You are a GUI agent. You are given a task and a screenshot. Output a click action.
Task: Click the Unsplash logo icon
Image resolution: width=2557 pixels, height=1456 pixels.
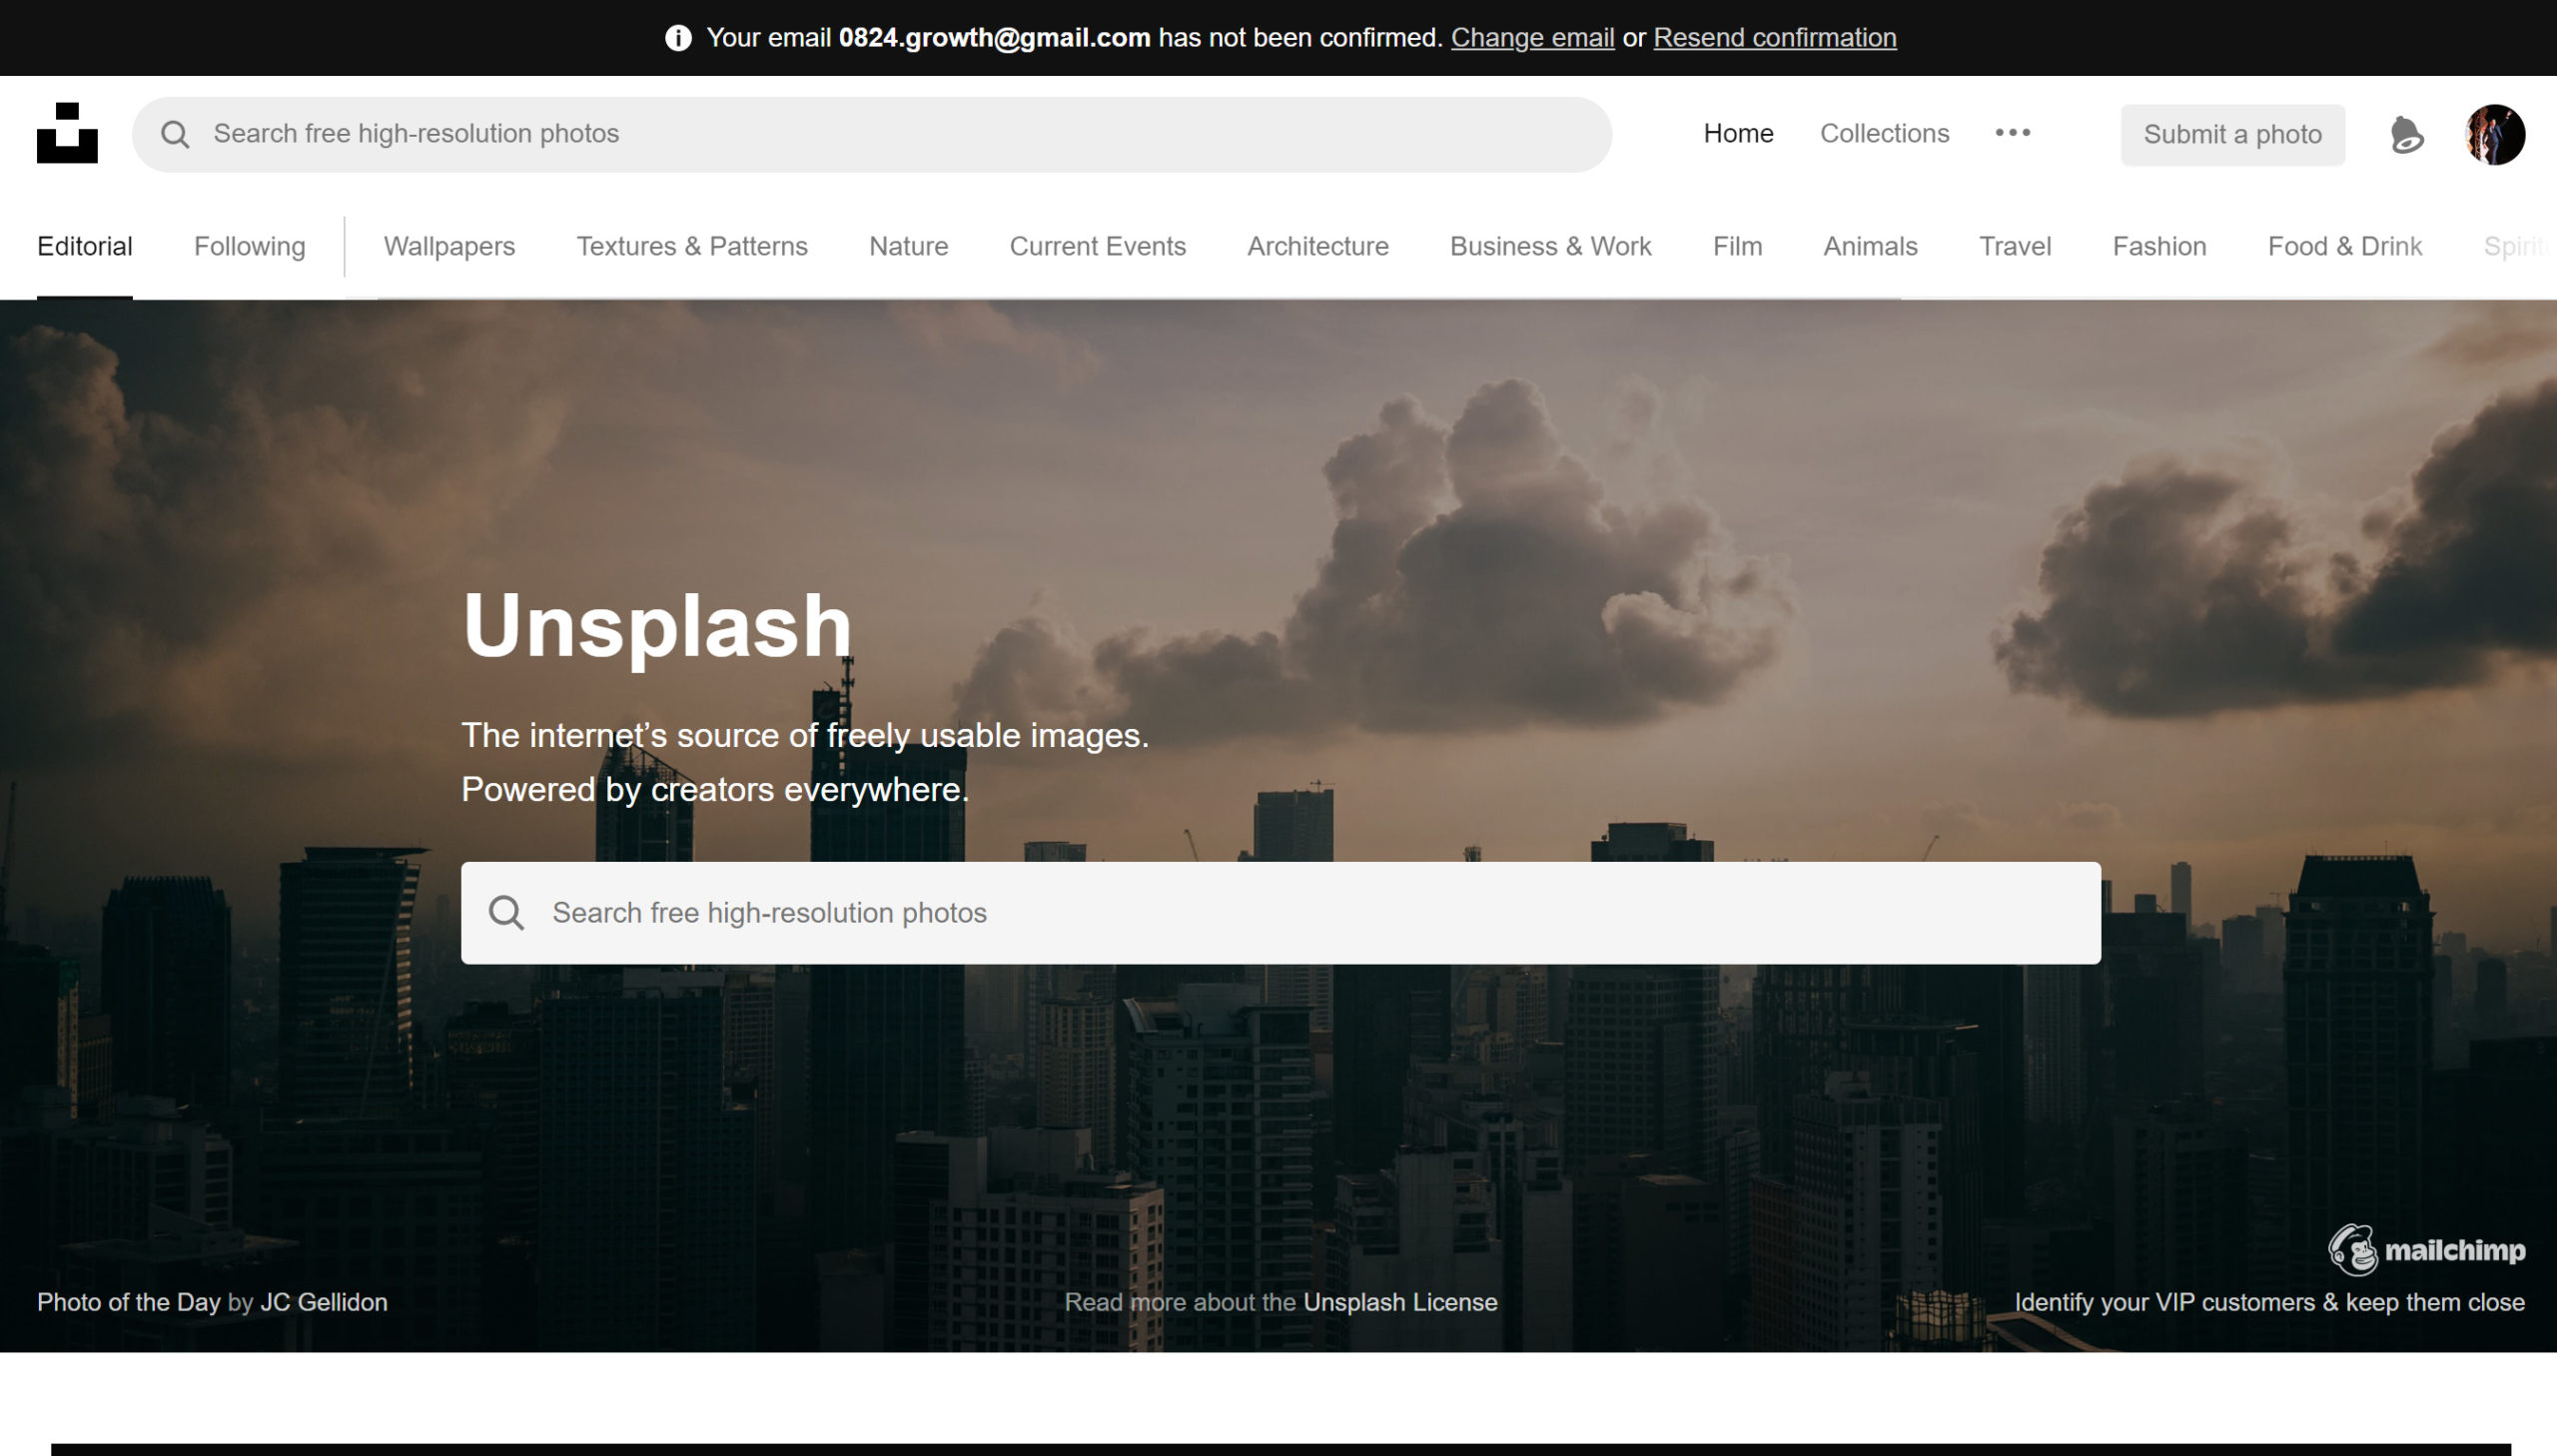(x=67, y=133)
